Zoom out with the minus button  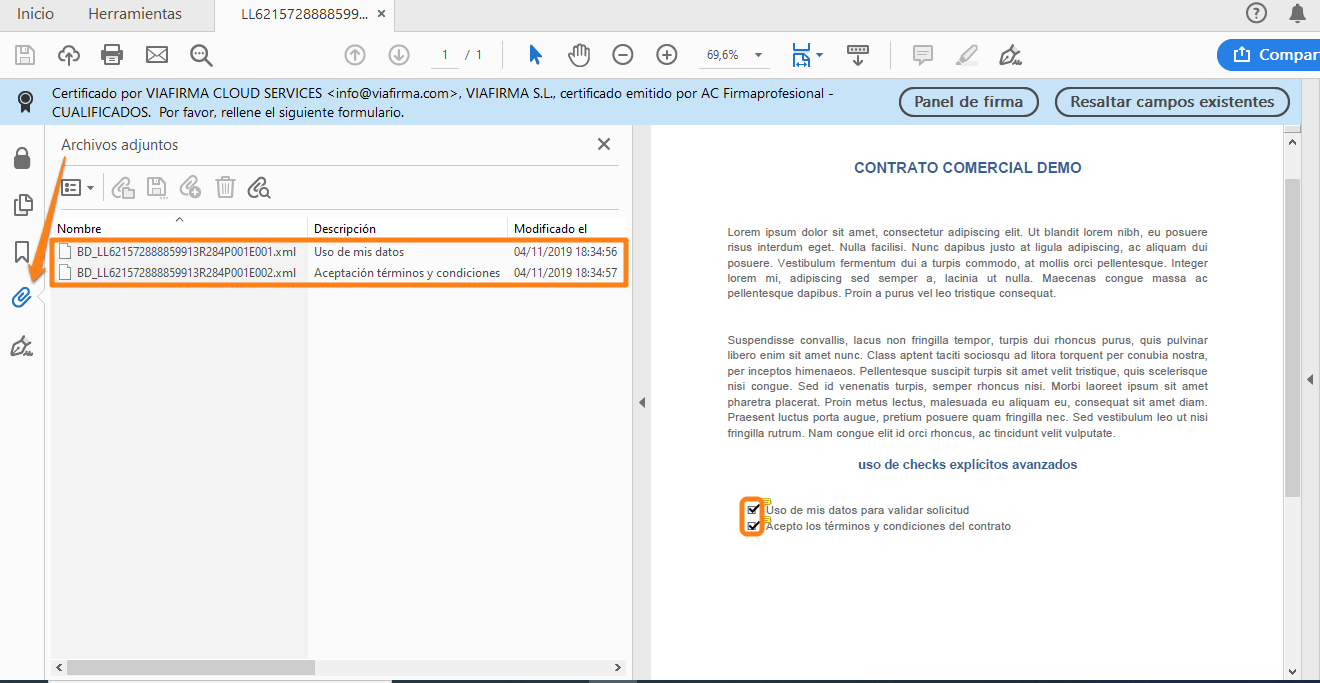coord(623,55)
